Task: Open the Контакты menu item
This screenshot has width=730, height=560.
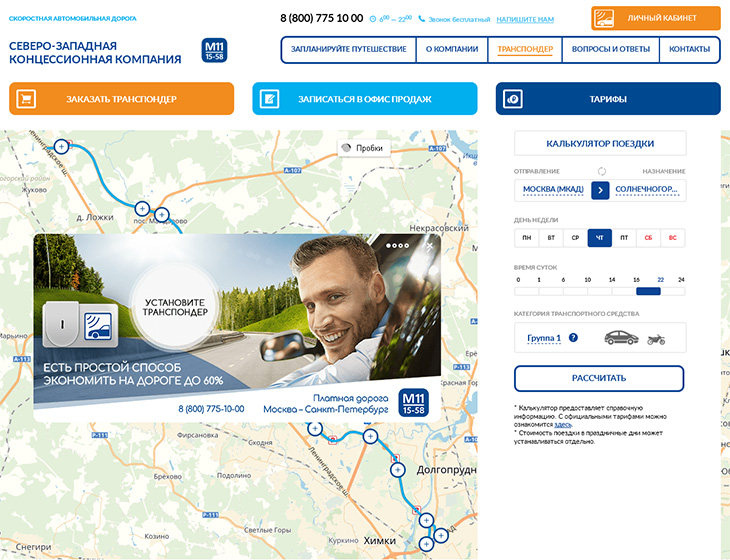Action: (689, 49)
